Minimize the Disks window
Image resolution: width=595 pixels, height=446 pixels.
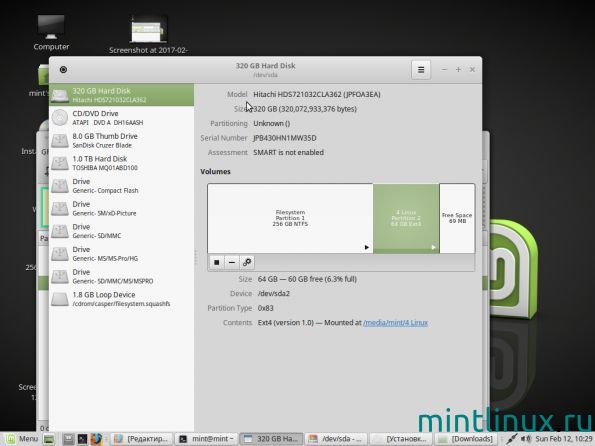point(444,69)
